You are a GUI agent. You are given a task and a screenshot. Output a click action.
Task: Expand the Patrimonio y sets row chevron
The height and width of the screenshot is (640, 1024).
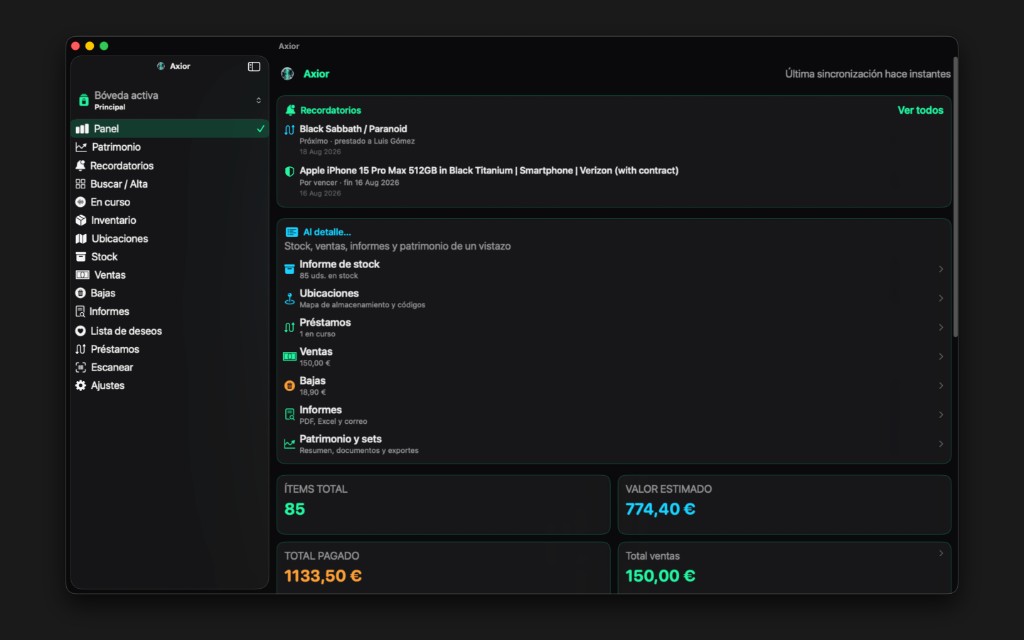click(x=941, y=444)
